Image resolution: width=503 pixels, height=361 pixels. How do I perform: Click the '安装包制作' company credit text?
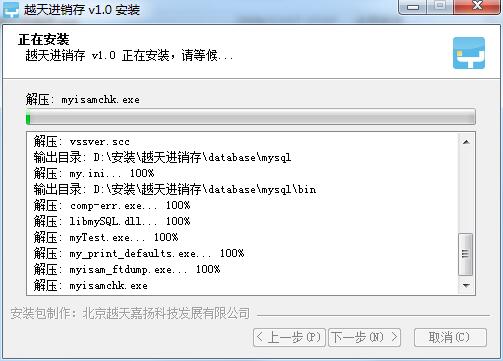click(x=130, y=313)
